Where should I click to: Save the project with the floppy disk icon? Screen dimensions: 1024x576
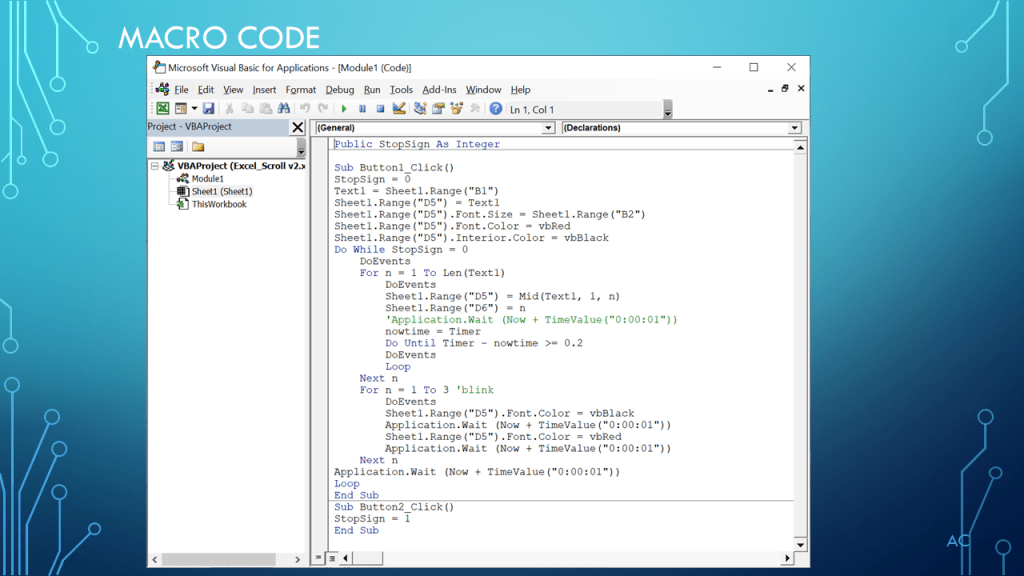click(x=208, y=109)
